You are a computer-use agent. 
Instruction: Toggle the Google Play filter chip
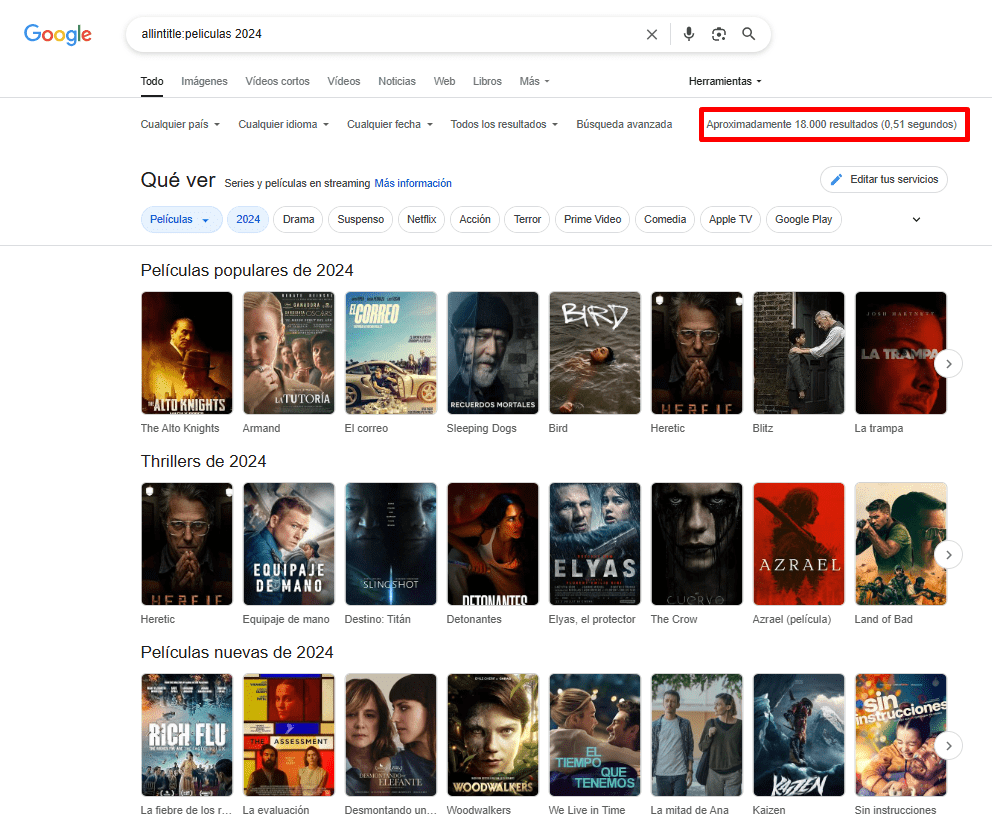[x=803, y=219]
